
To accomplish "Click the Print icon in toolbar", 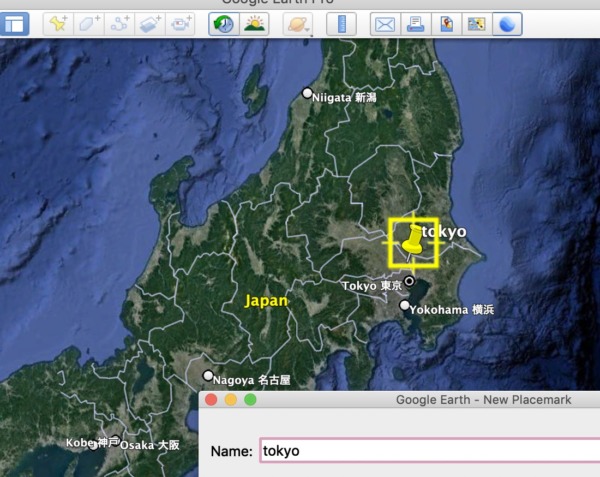I will click(415, 24).
